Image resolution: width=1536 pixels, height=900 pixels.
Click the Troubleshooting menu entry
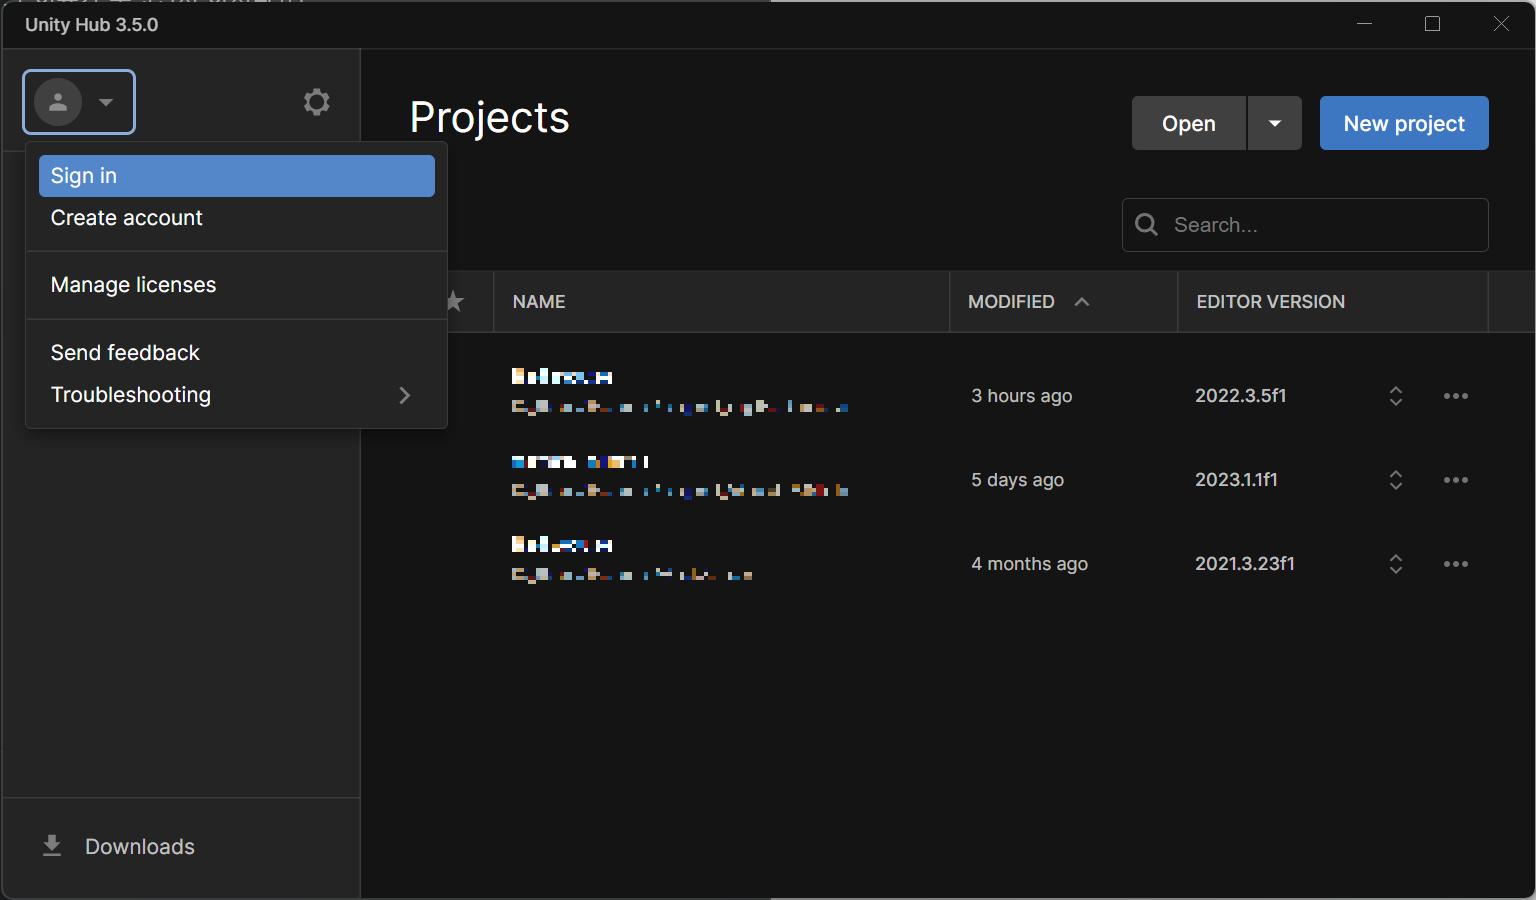point(237,395)
